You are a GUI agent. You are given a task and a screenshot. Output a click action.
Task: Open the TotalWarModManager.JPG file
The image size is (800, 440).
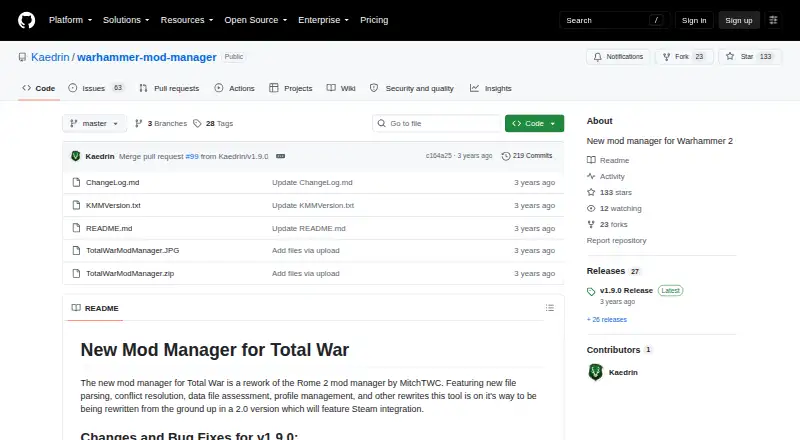click(x=132, y=250)
